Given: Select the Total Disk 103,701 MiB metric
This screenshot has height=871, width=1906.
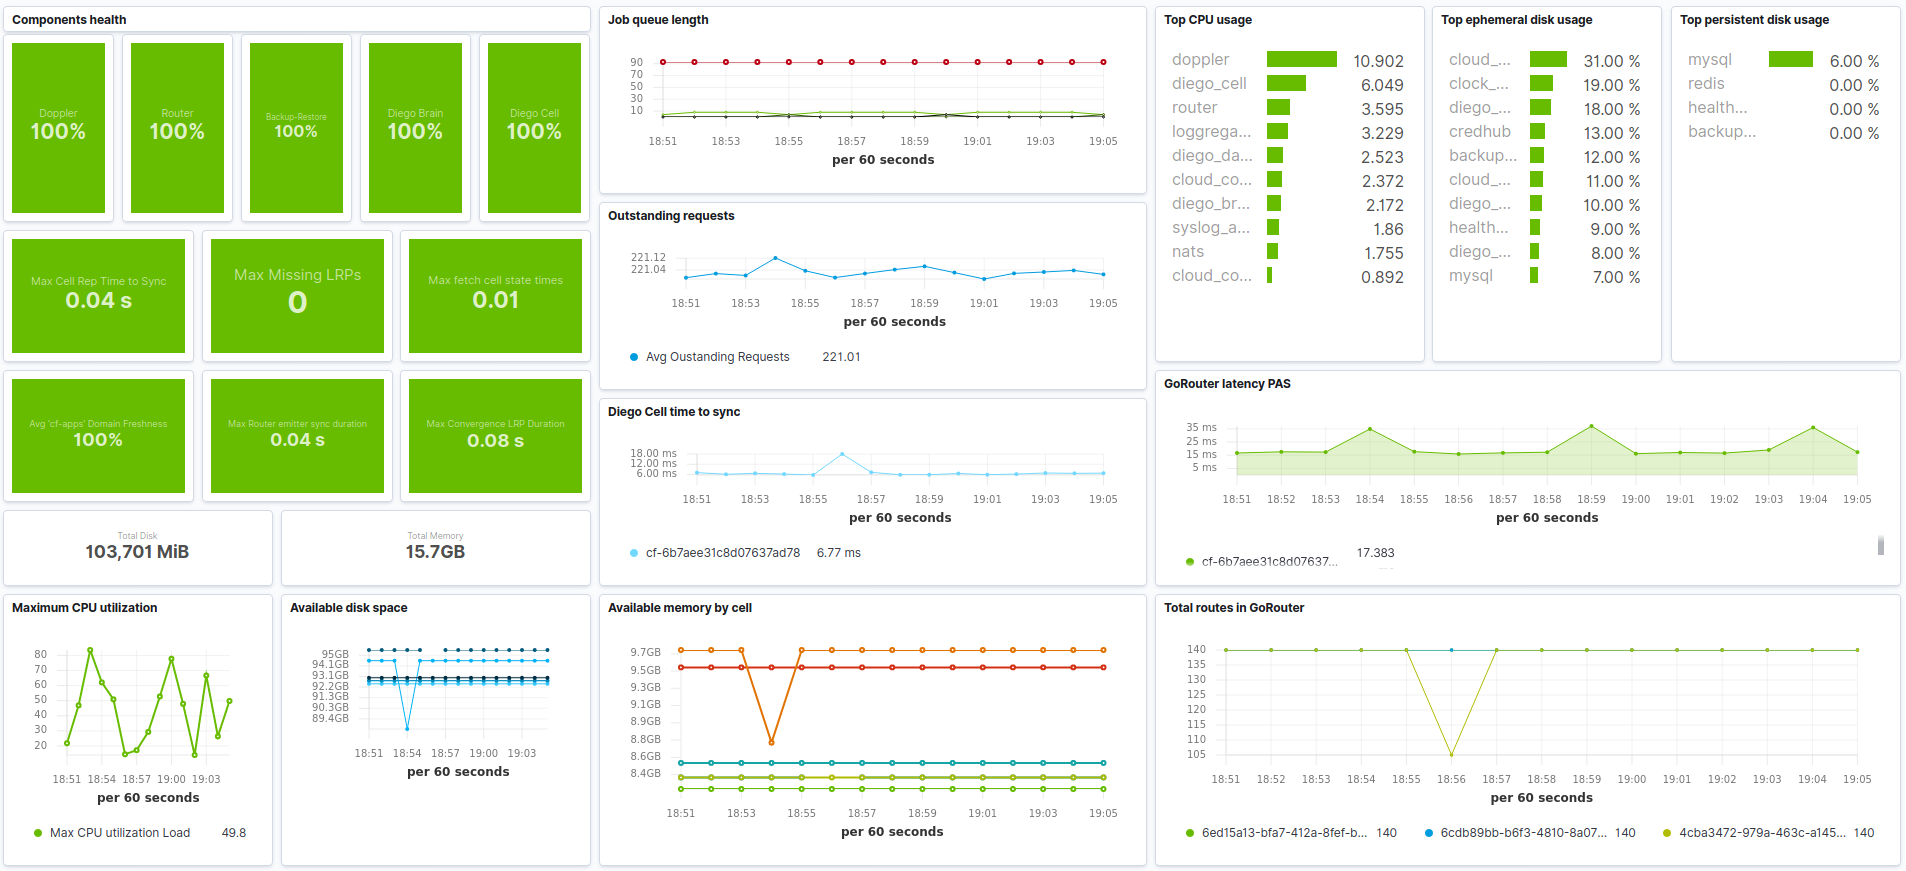Looking at the screenshot, I should coord(137,548).
